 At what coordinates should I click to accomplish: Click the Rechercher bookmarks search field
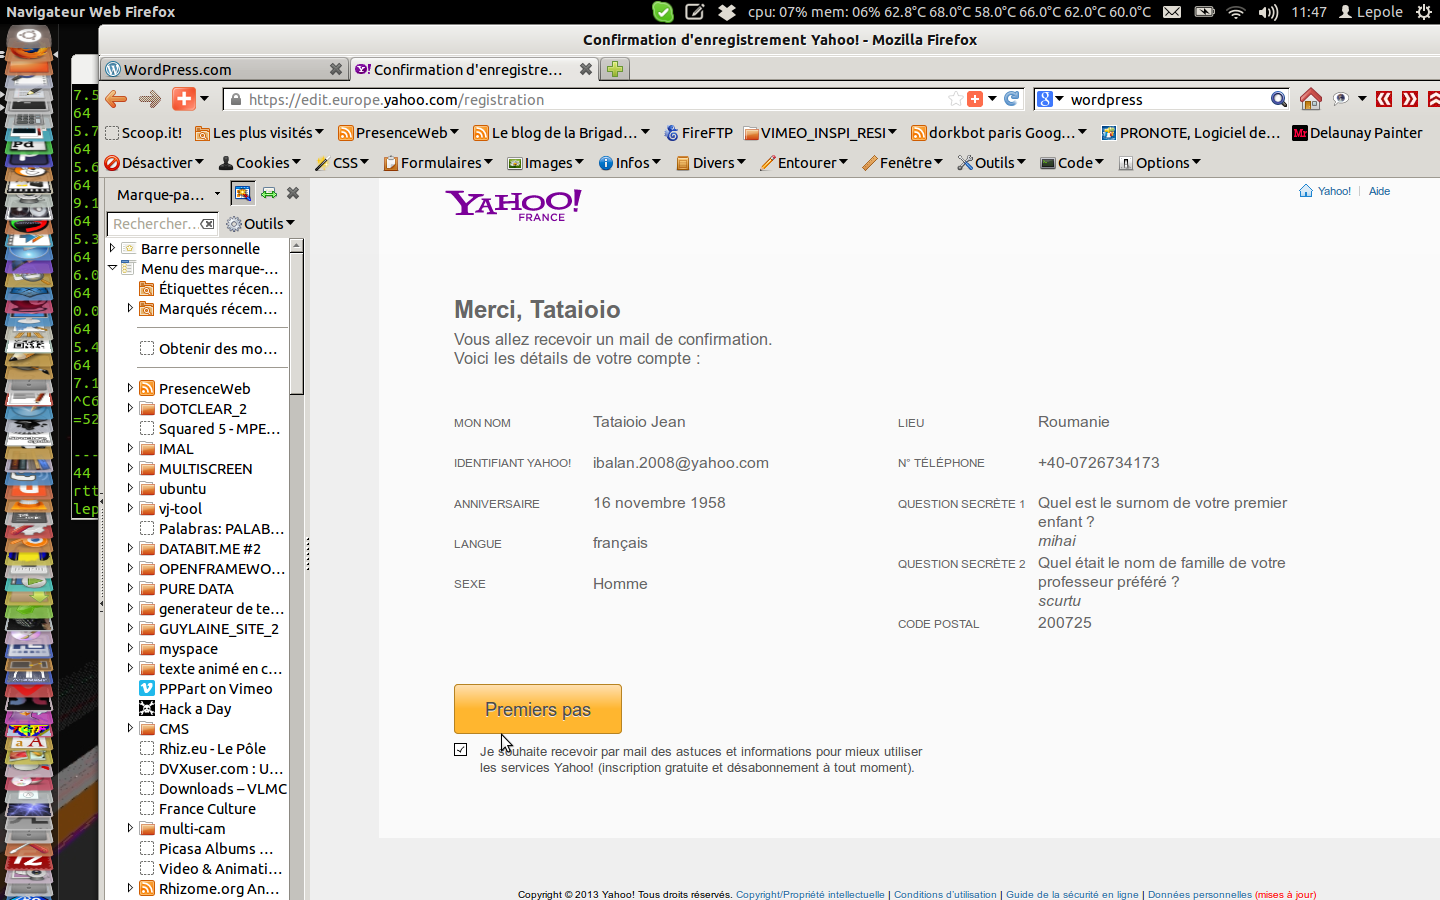[x=155, y=224]
